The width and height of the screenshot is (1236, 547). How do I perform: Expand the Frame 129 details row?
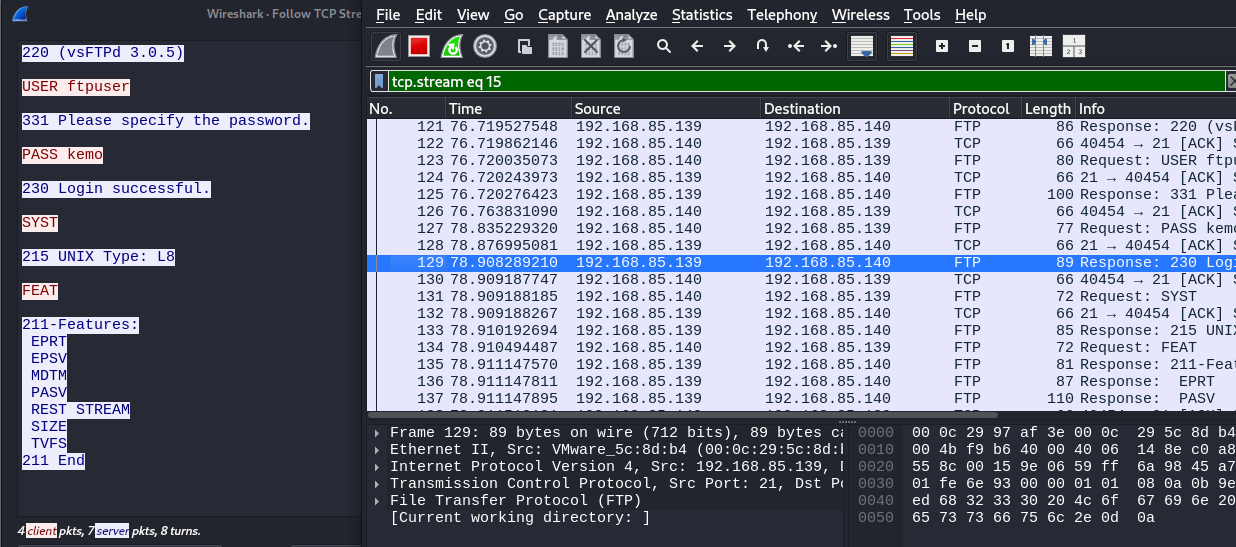point(376,433)
